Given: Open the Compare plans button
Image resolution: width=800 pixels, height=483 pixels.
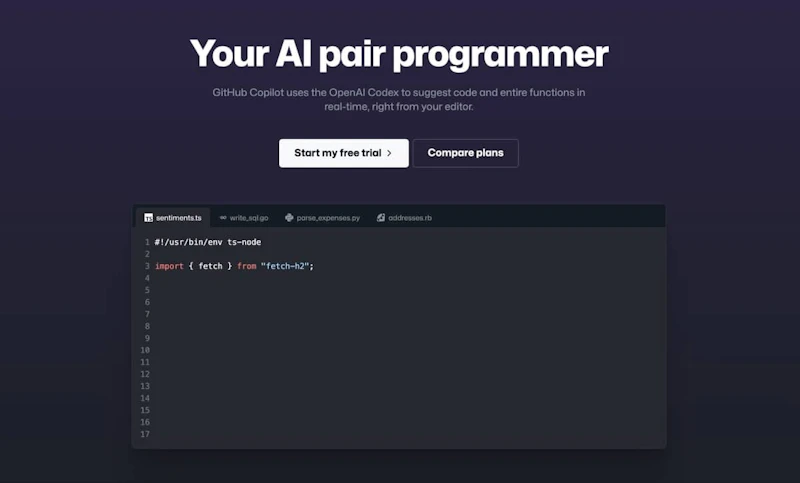Looking at the screenshot, I should (x=465, y=153).
